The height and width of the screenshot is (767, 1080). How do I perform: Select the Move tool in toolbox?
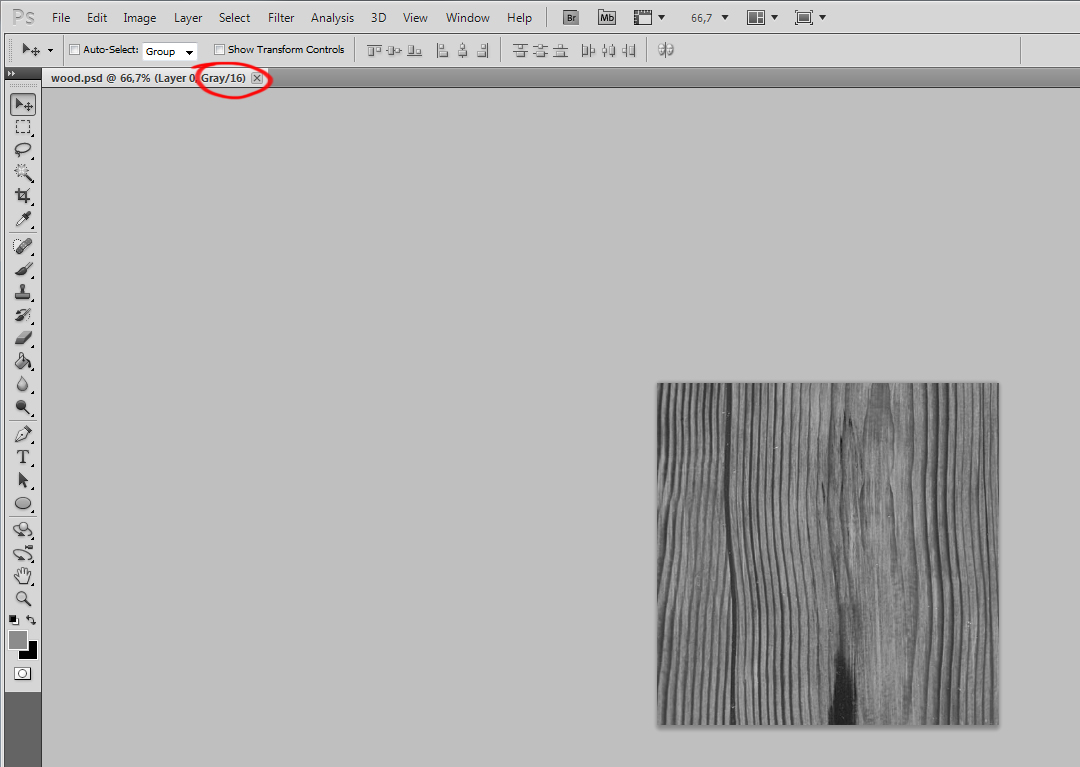tap(23, 105)
